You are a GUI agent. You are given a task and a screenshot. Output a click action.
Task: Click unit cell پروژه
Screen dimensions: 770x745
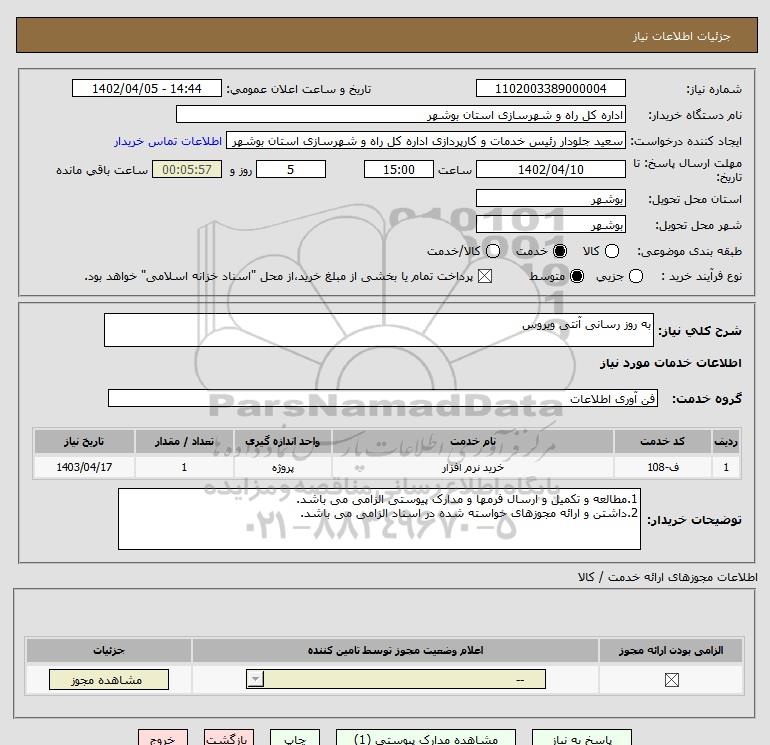[282, 467]
